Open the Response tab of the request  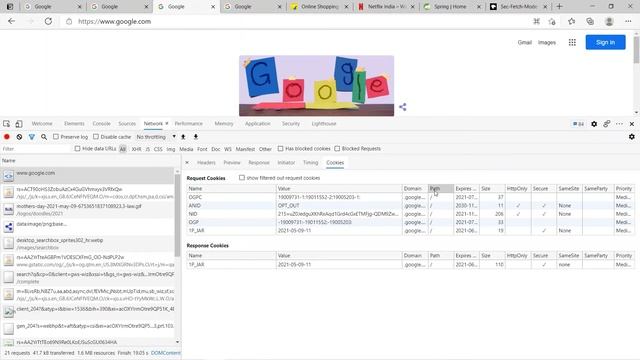[x=259, y=162]
